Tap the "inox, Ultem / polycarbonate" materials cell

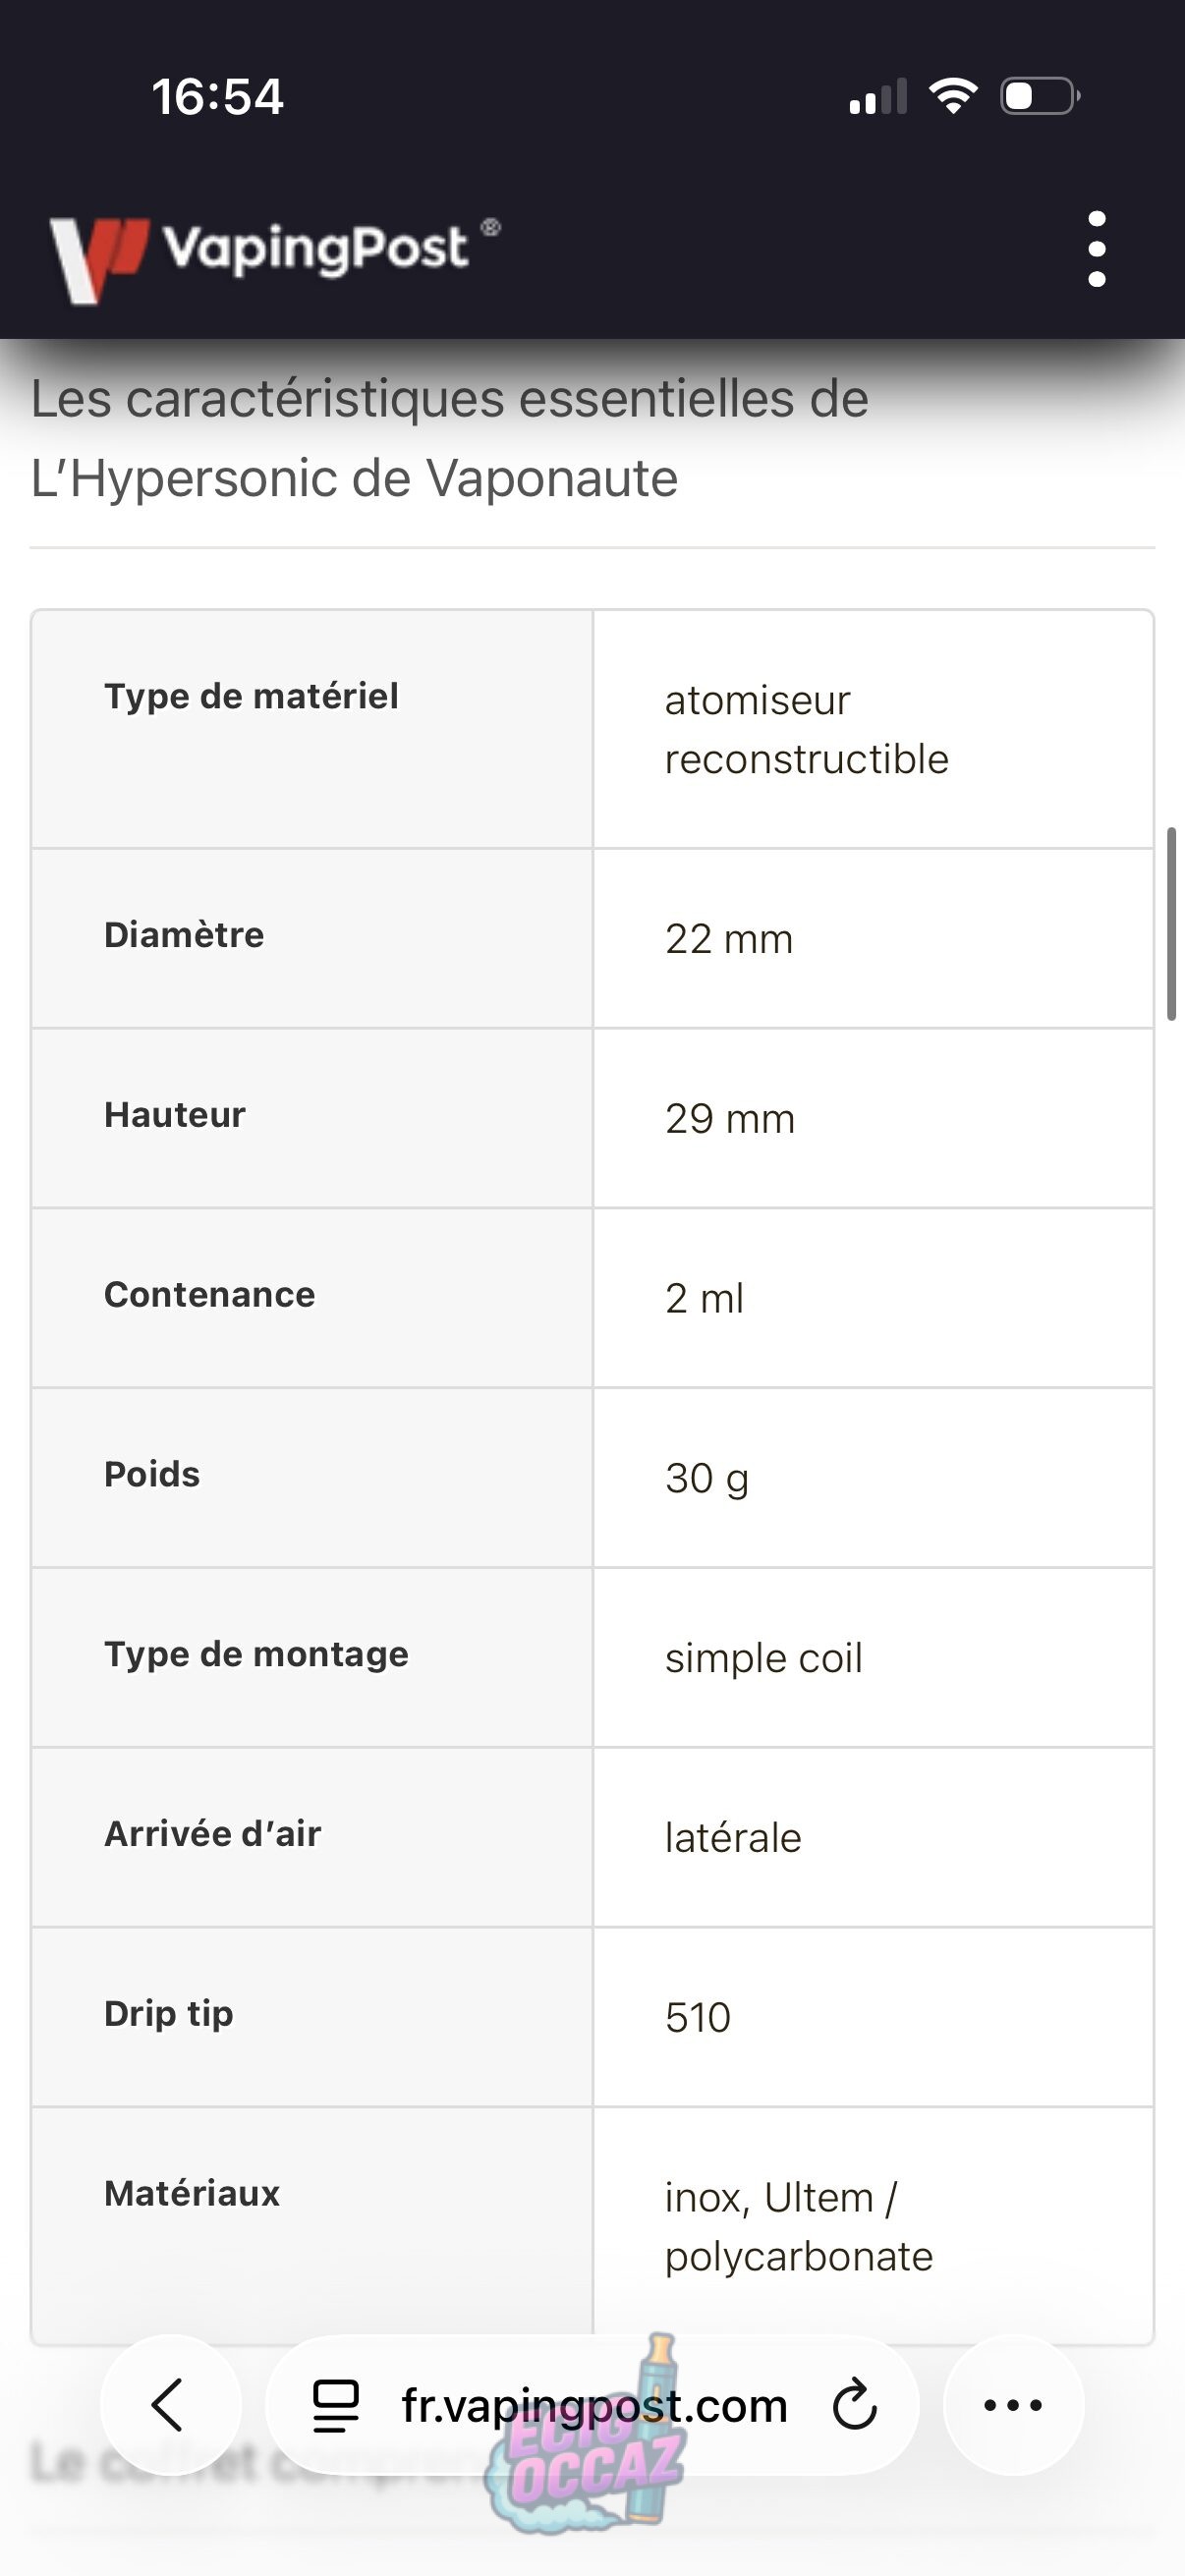click(798, 2227)
